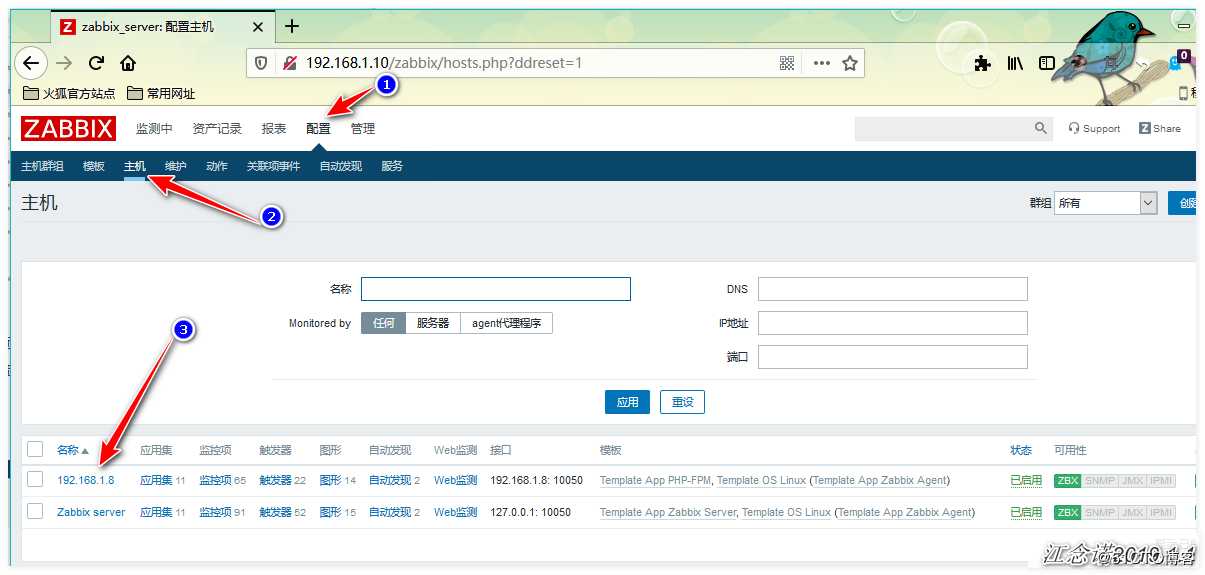Open Zabbix Support link
Viewport: 1205px width, 575px height.
tap(1094, 128)
